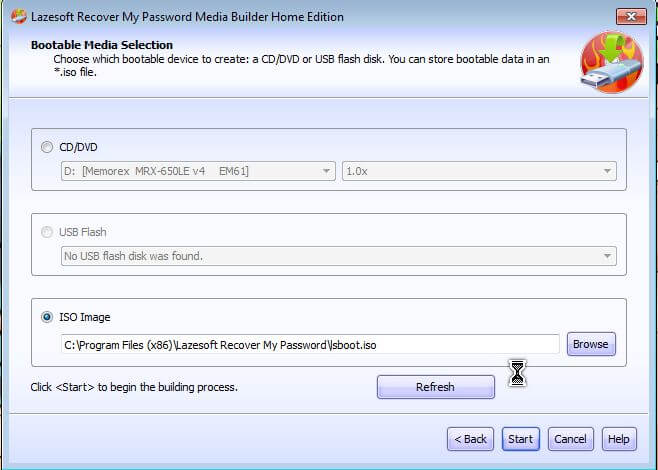
Task: Click the ISO file path input field
Action: point(310,345)
